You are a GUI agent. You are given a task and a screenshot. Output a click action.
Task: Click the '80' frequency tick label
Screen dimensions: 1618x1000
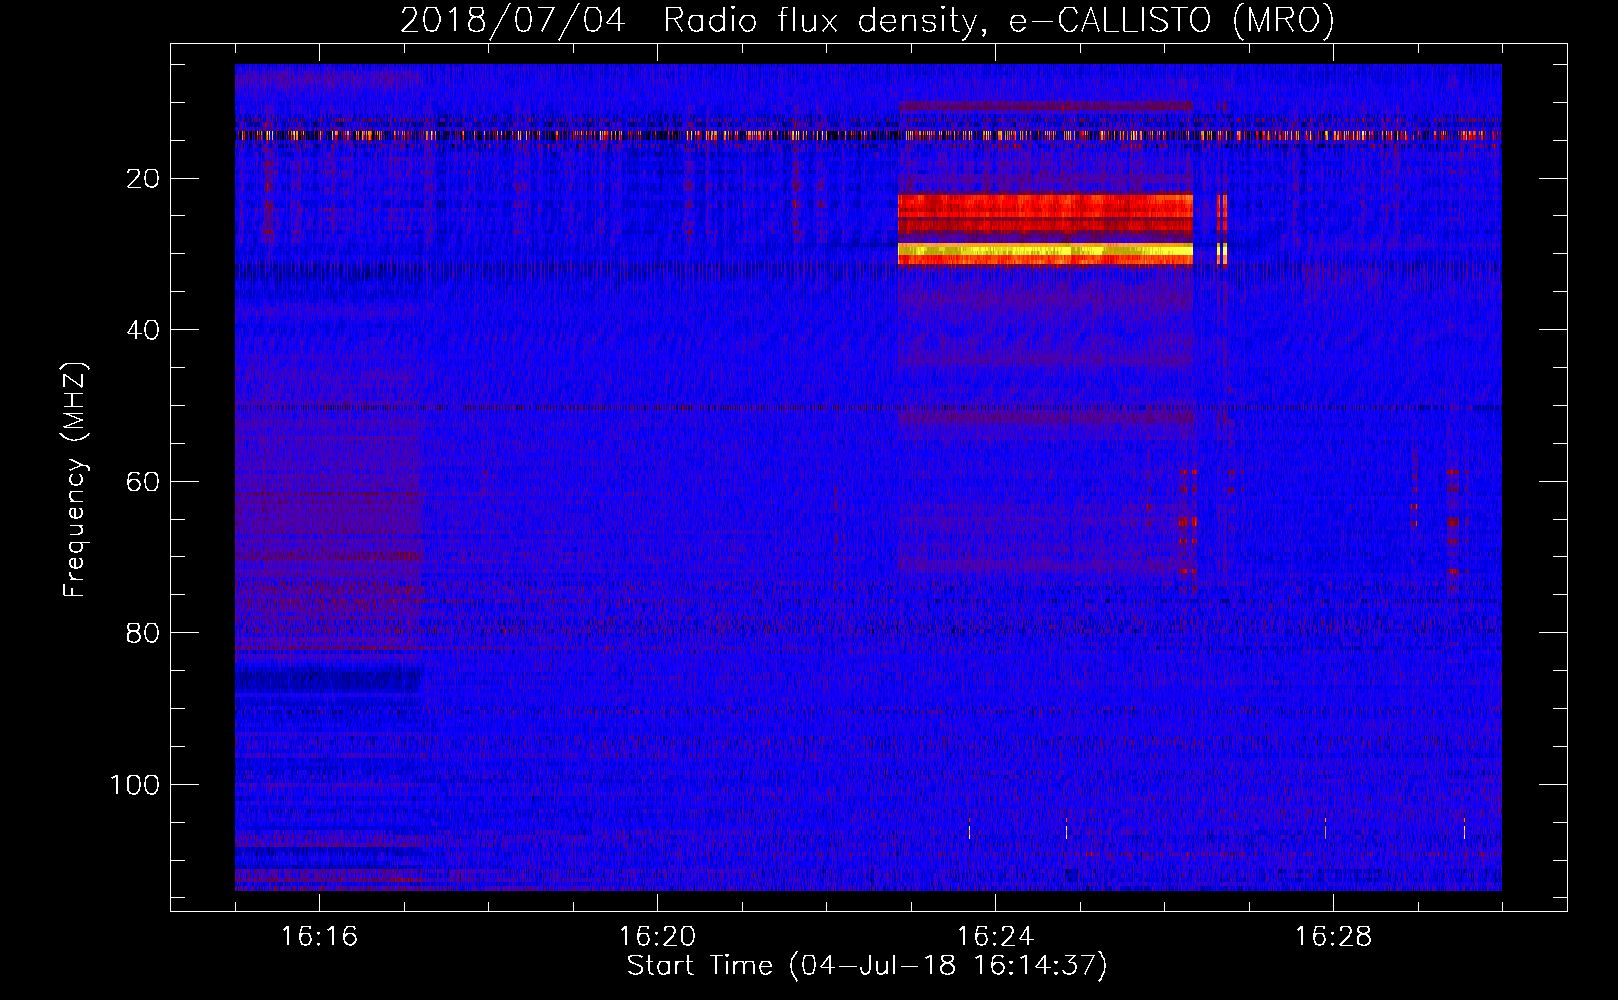[x=144, y=633]
